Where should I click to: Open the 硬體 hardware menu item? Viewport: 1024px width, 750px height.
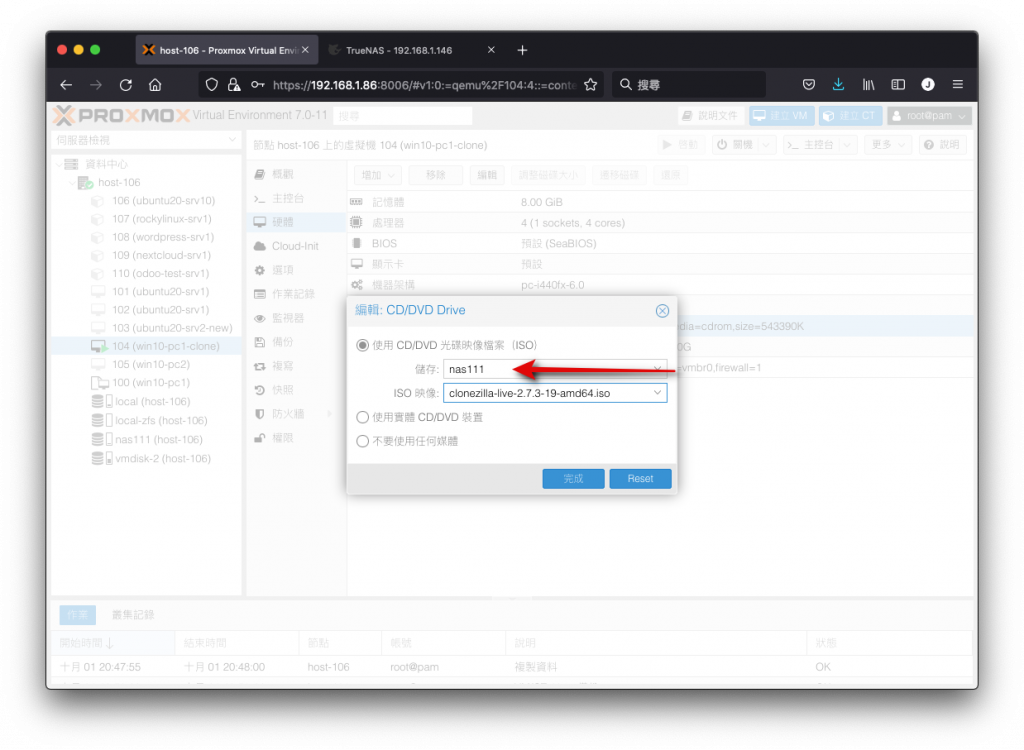click(x=296, y=222)
